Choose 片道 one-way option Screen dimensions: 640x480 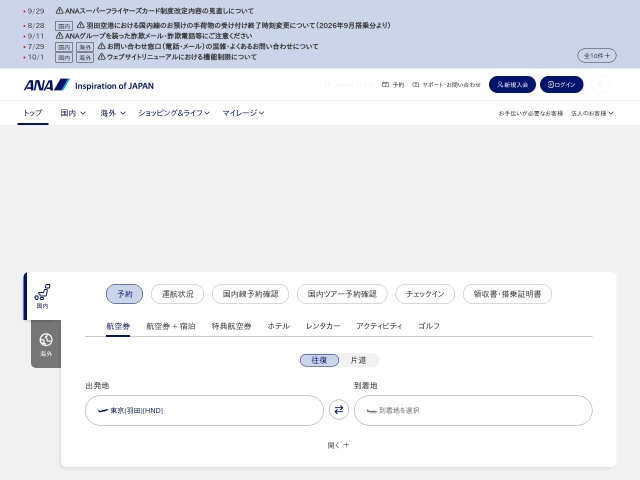(x=358, y=360)
